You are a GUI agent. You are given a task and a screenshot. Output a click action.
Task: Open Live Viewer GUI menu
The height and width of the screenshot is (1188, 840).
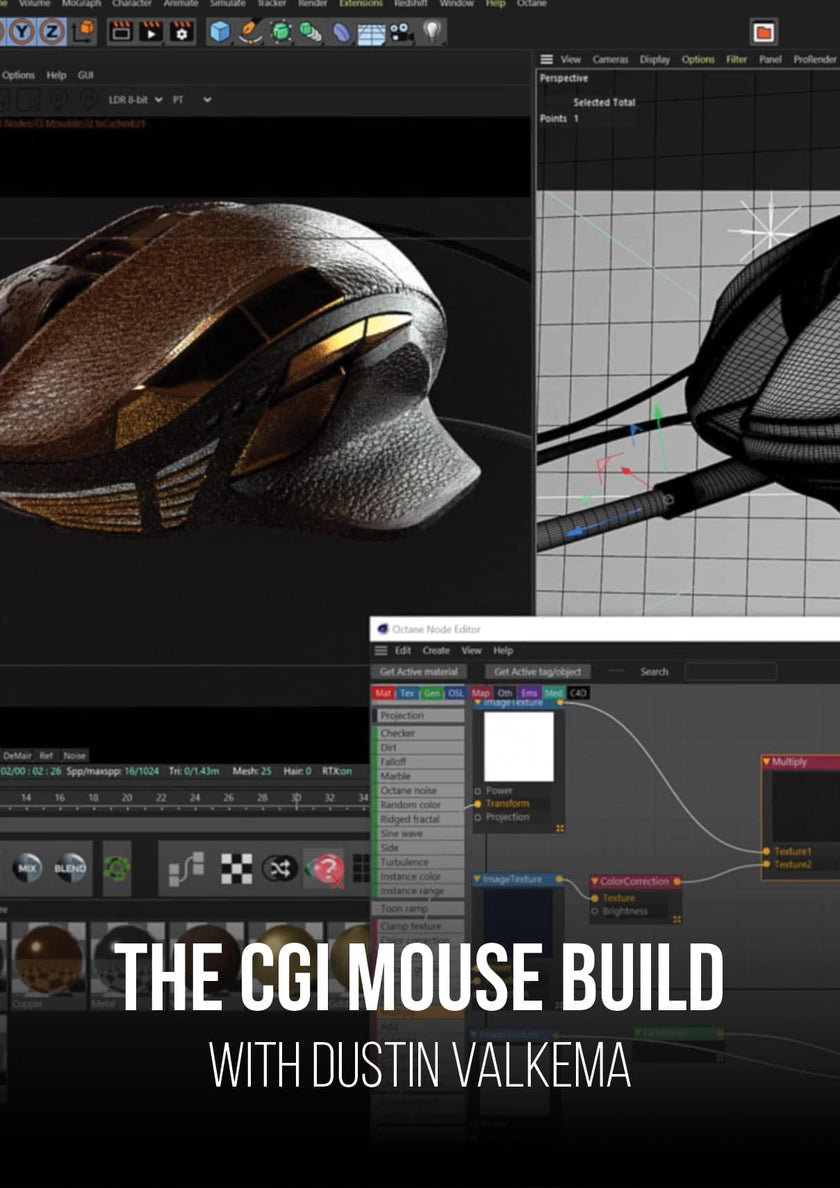(86, 75)
